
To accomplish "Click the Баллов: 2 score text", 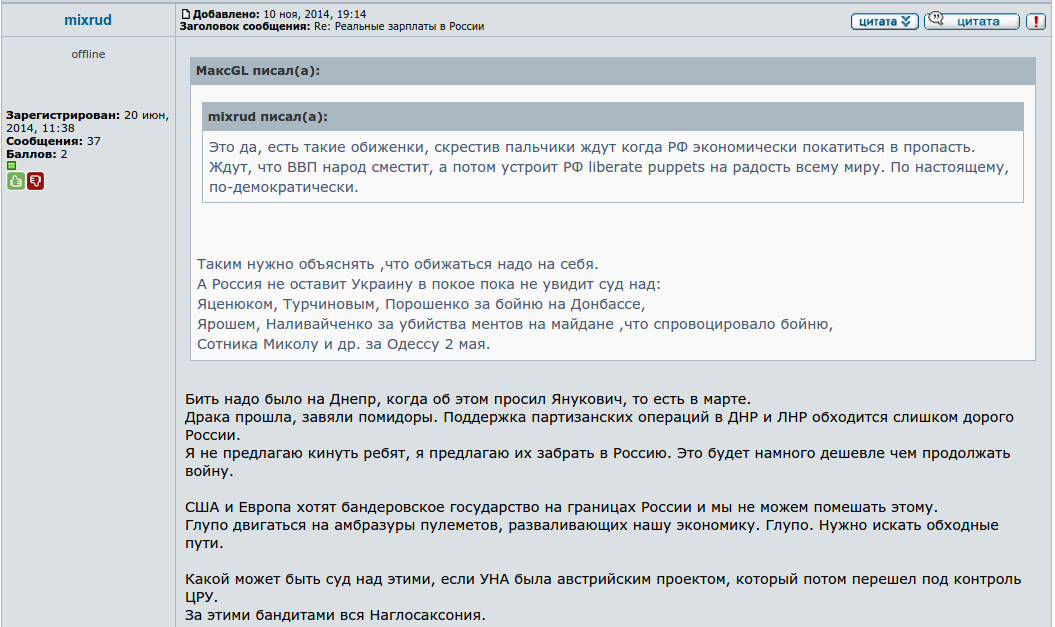I will click(x=37, y=154).
